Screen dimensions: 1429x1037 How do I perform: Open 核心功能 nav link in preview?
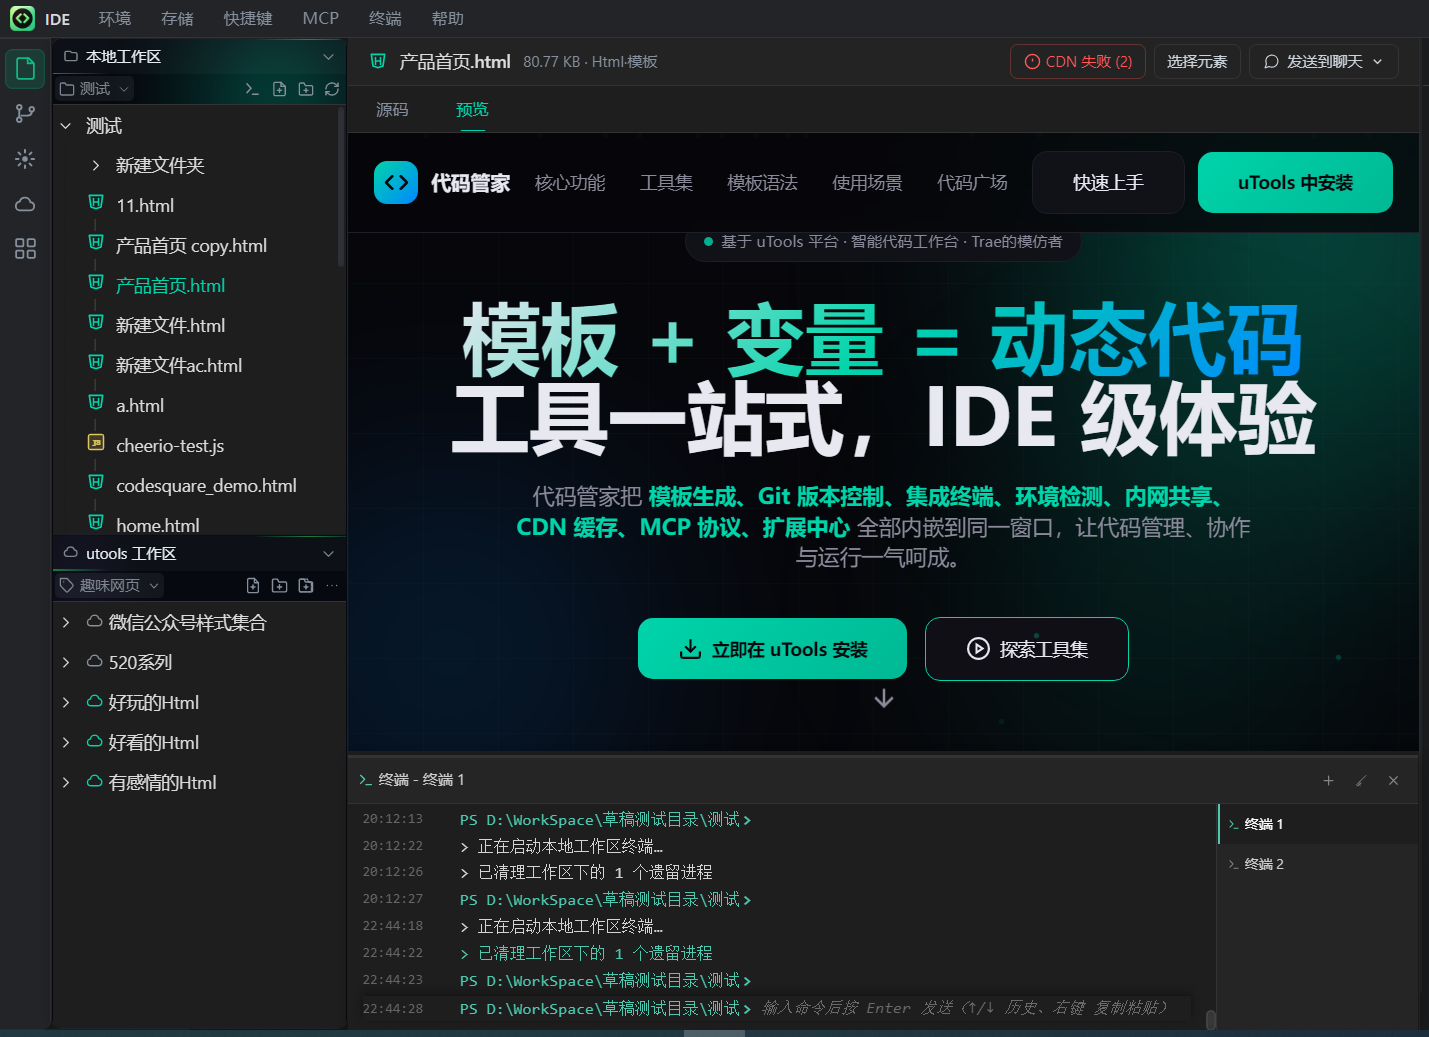[570, 183]
